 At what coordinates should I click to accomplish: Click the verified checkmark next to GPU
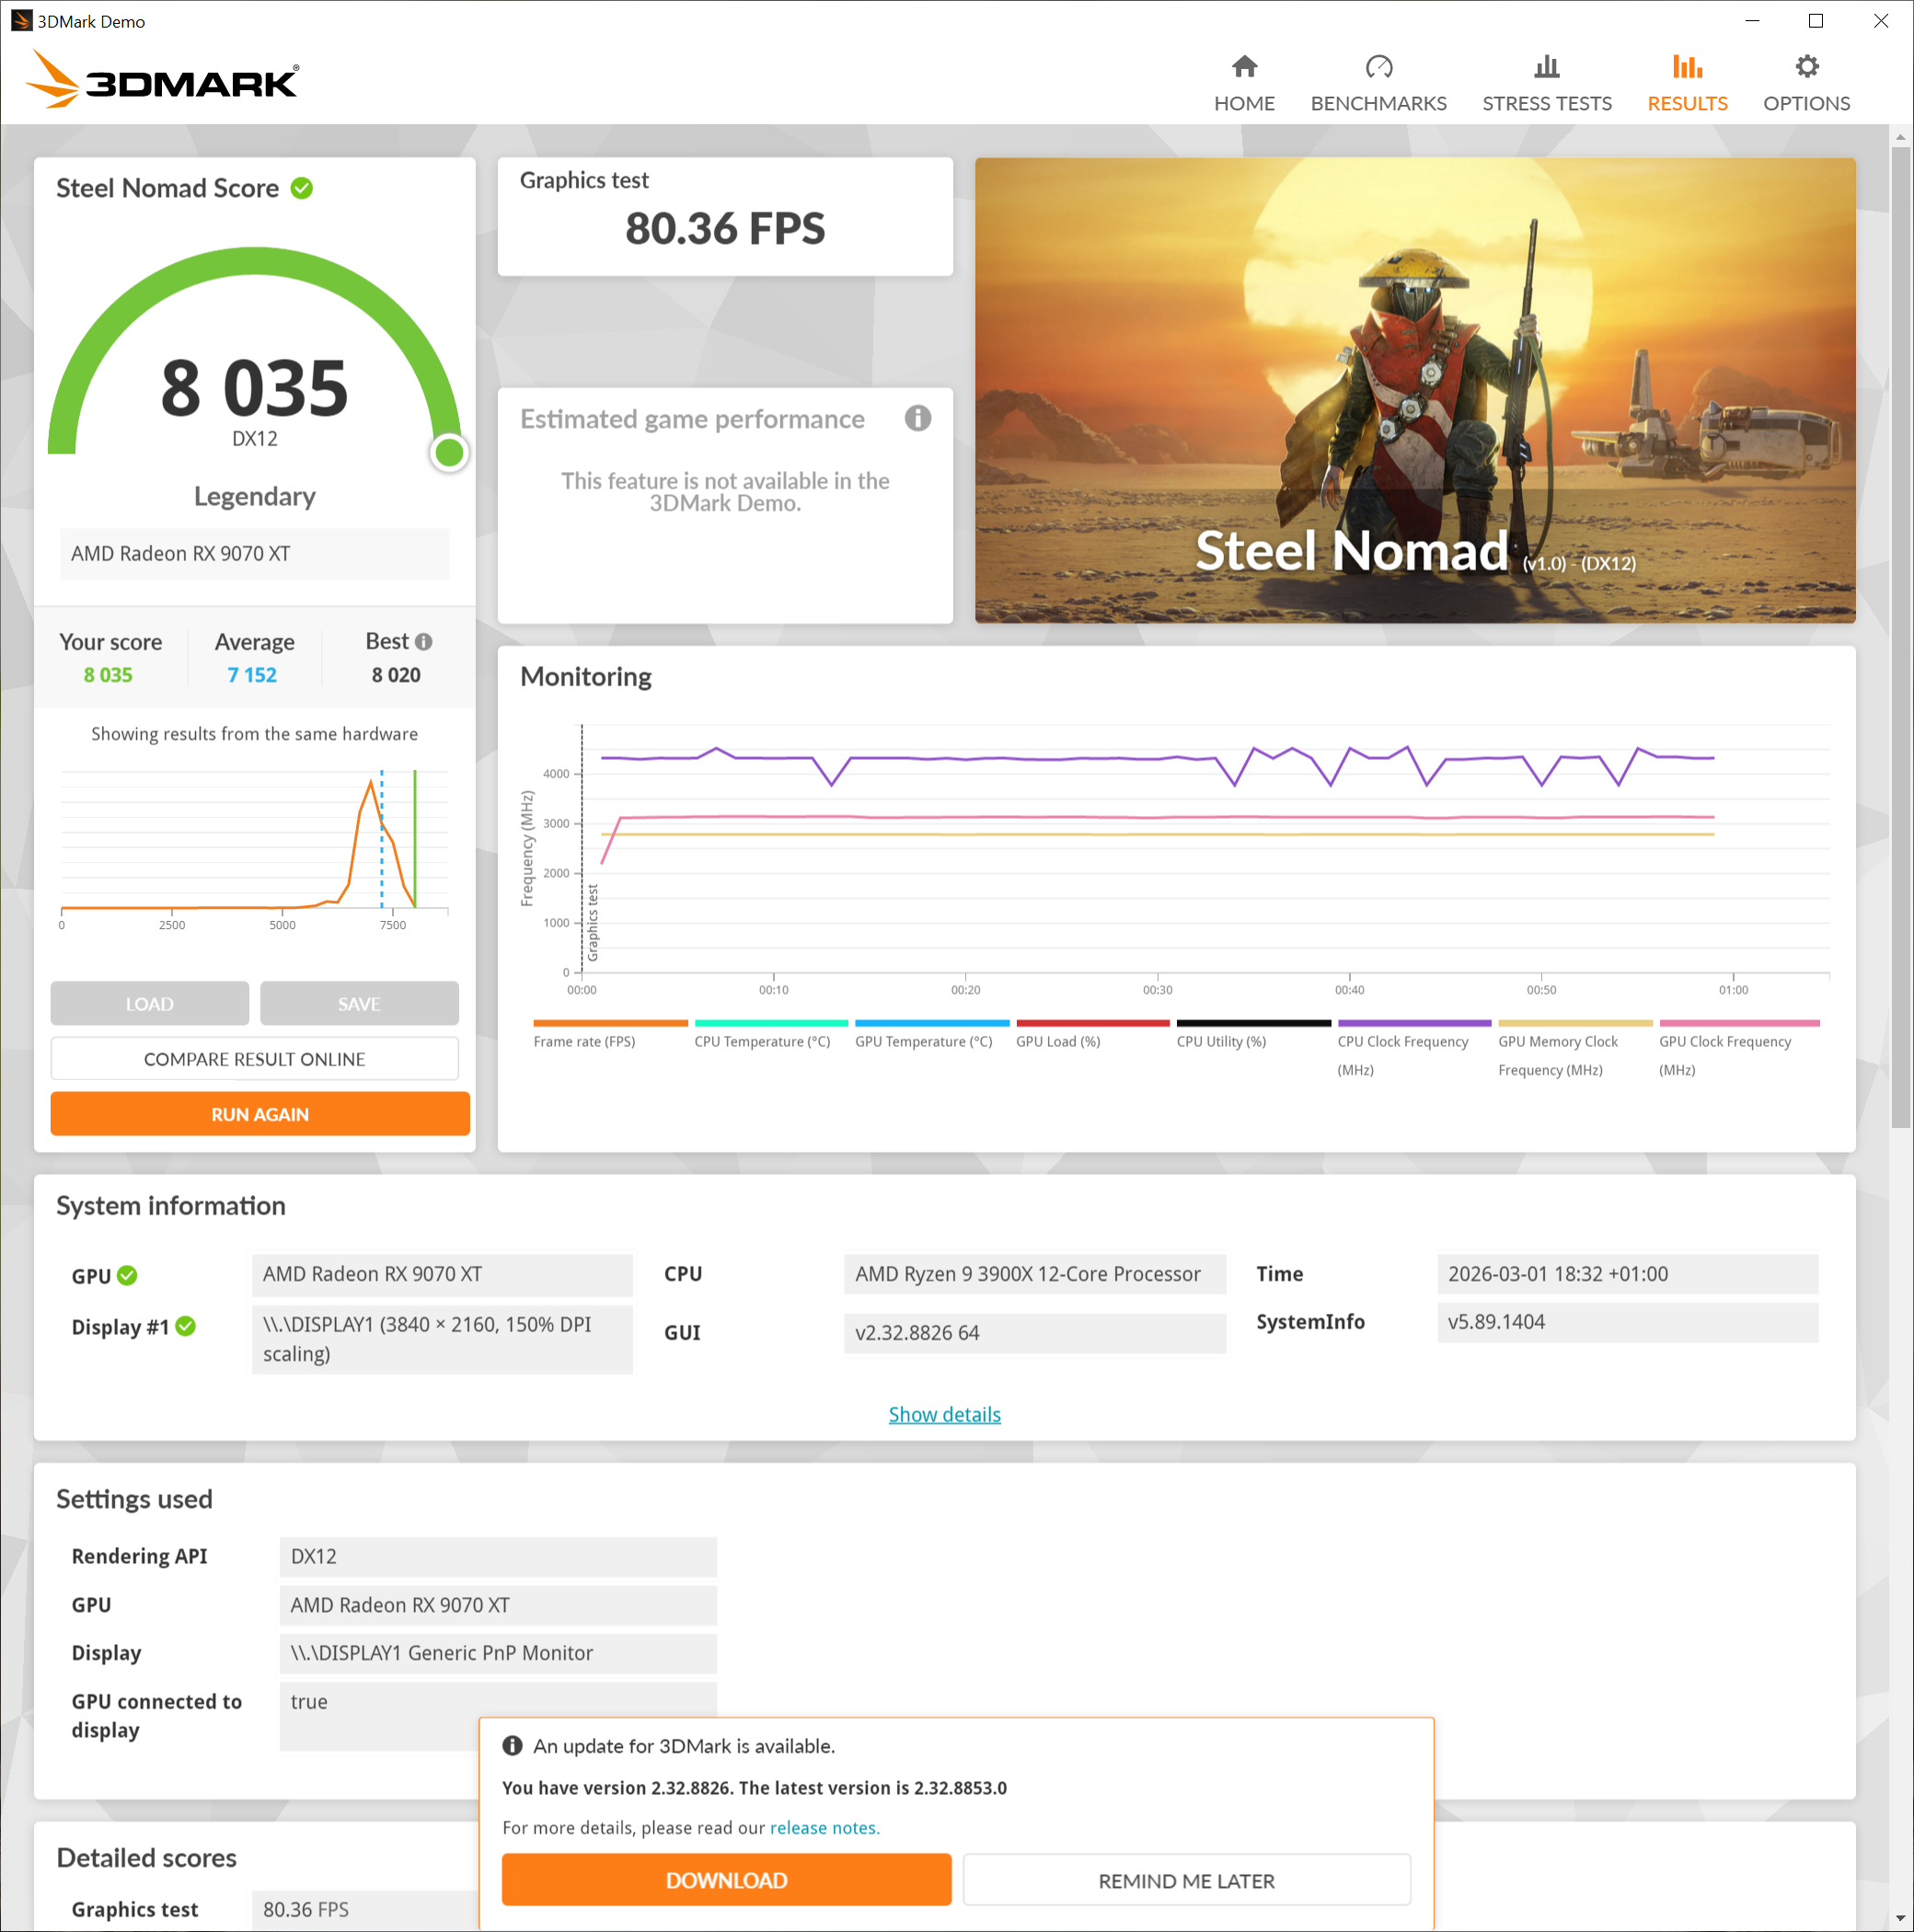pyautogui.click(x=126, y=1275)
